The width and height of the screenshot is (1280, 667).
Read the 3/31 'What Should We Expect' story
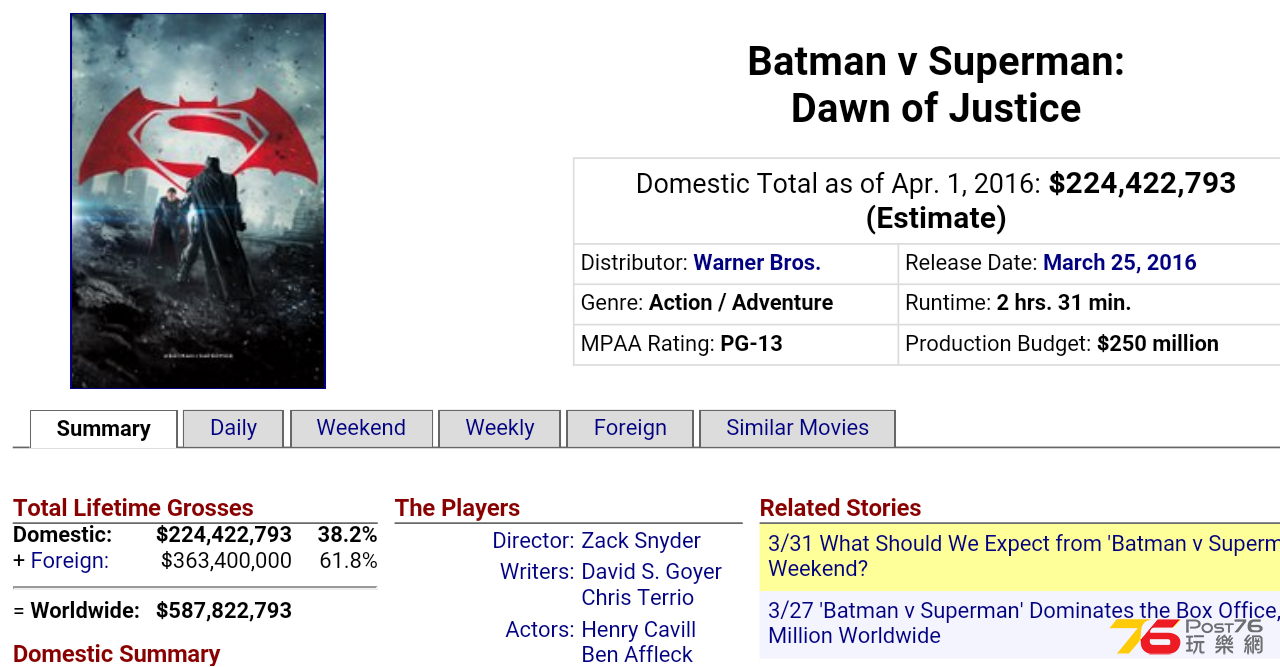coord(1020,556)
